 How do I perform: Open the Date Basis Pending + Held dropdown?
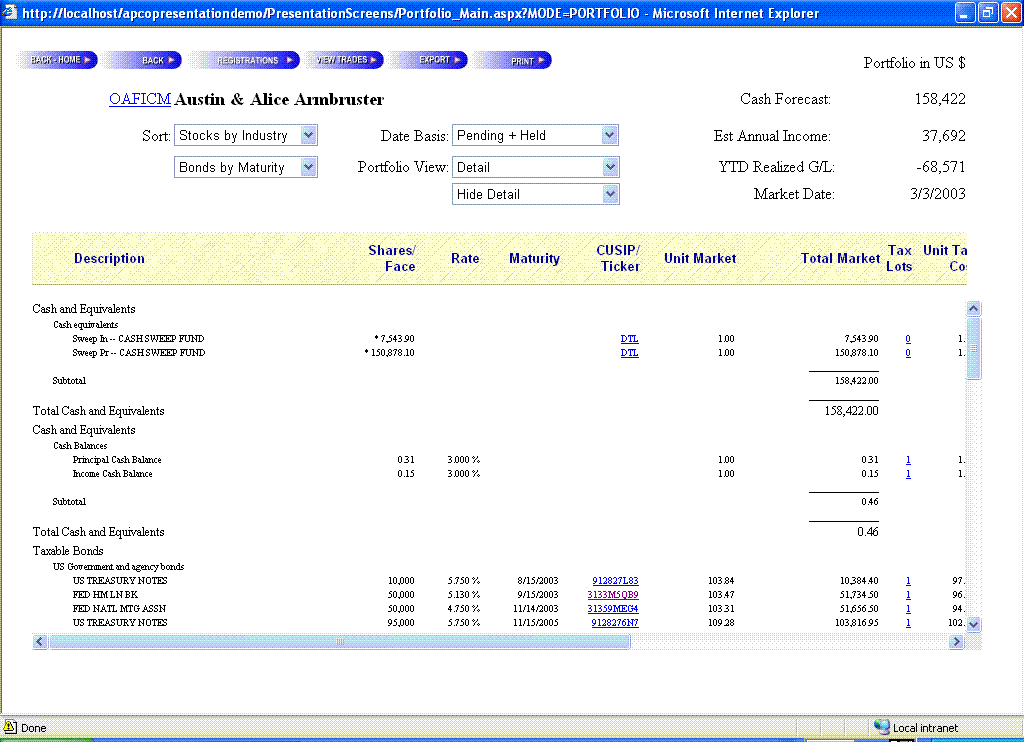535,135
